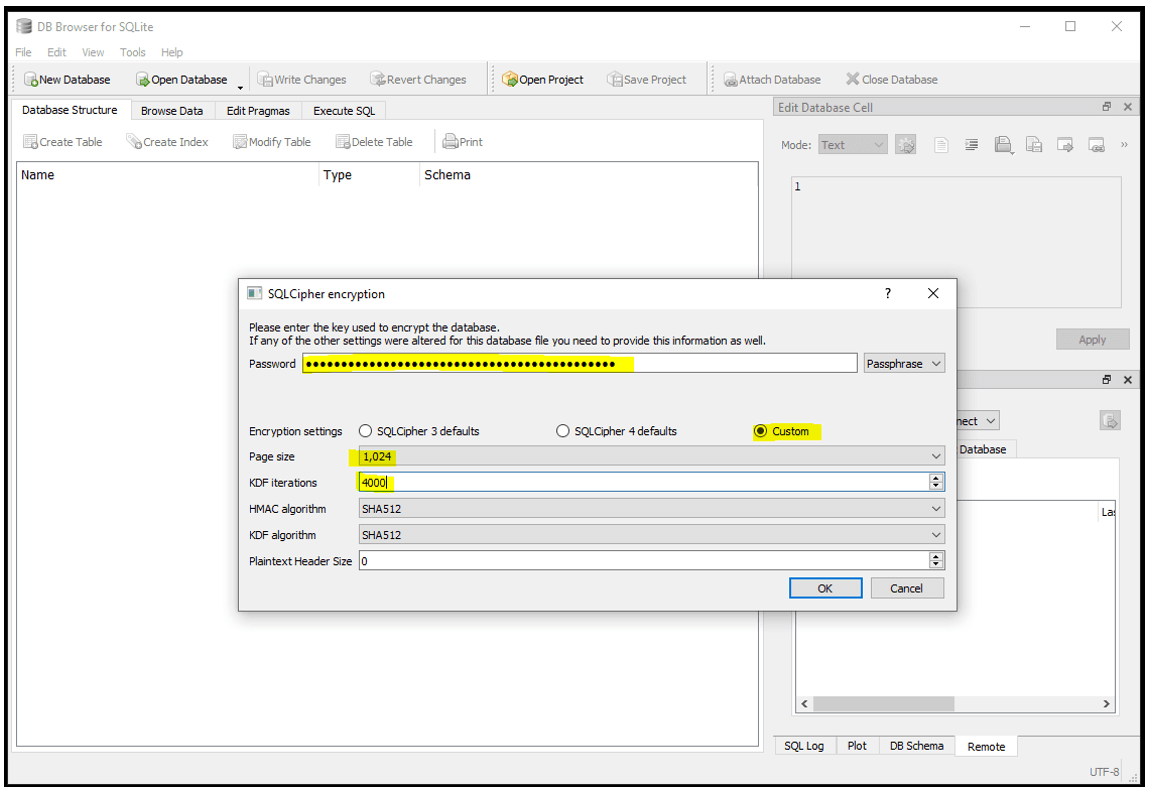Open the partially hidden dropdown in Remote panel
Screen dimensions: 1155x797
tap(978, 421)
